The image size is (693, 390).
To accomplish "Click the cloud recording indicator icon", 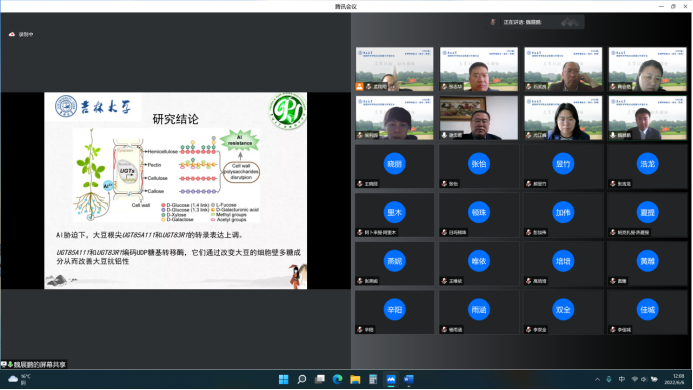I will point(12,34).
